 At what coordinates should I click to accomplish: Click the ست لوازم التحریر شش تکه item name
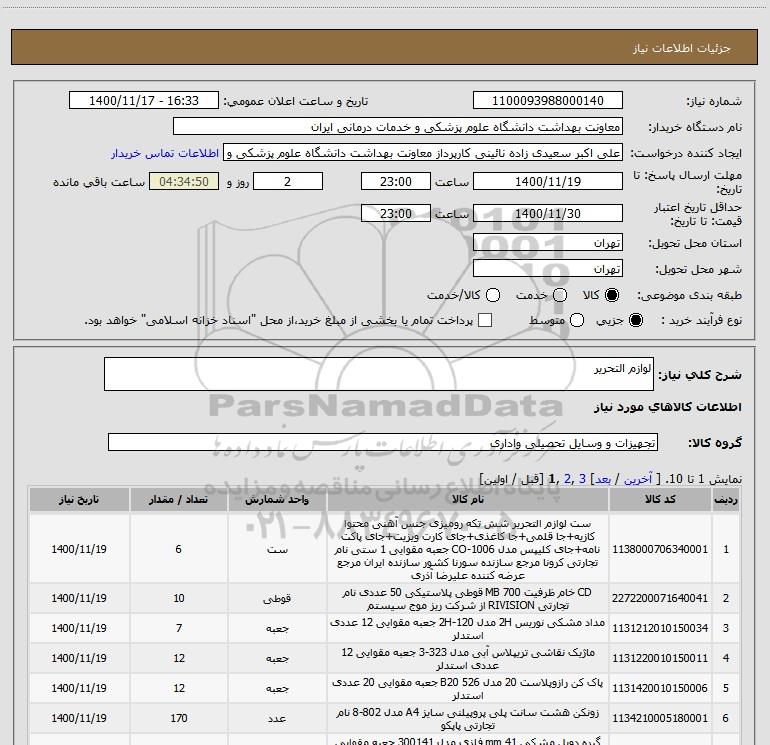[x=468, y=549]
